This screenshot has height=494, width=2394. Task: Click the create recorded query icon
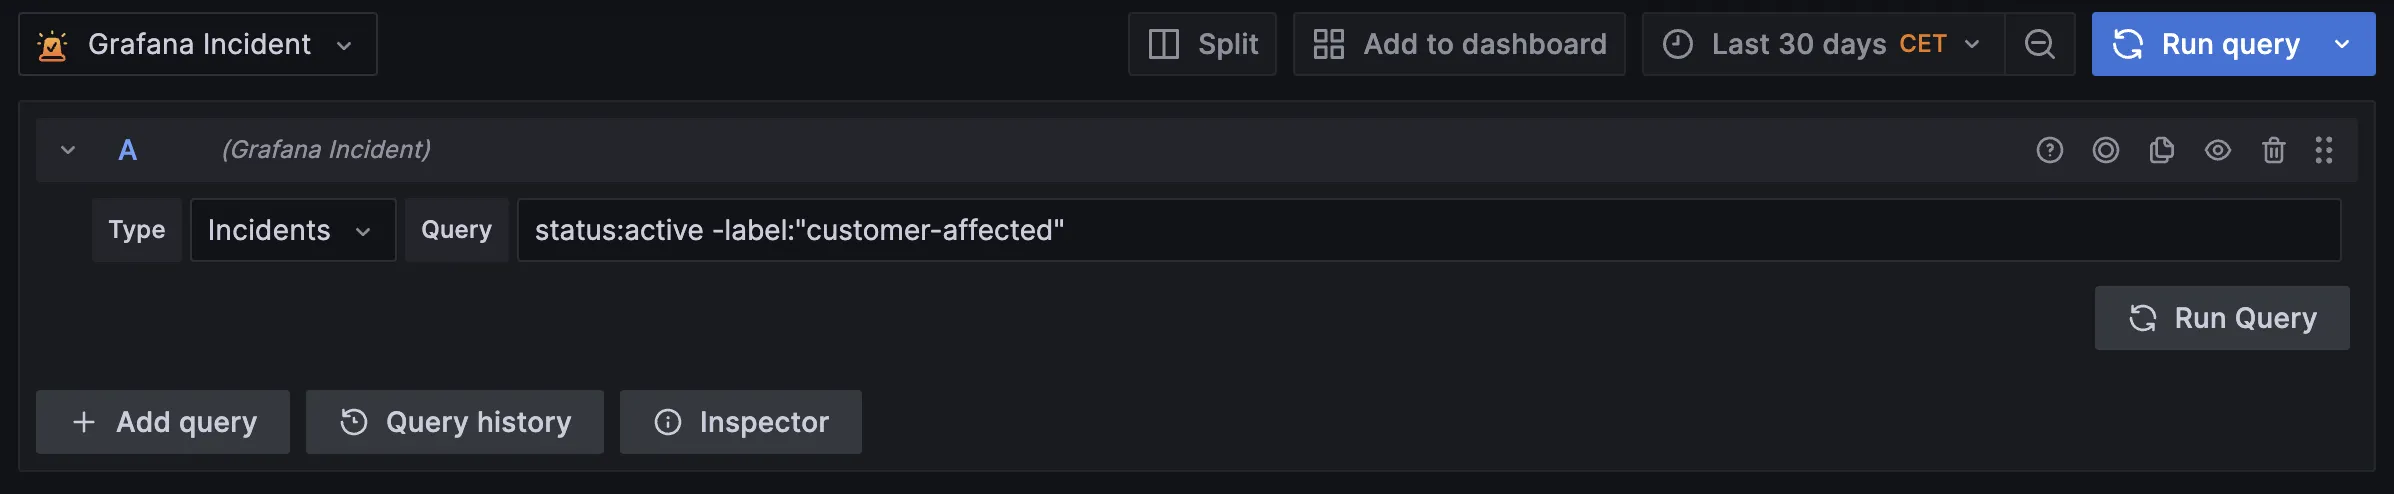[x=2105, y=150]
